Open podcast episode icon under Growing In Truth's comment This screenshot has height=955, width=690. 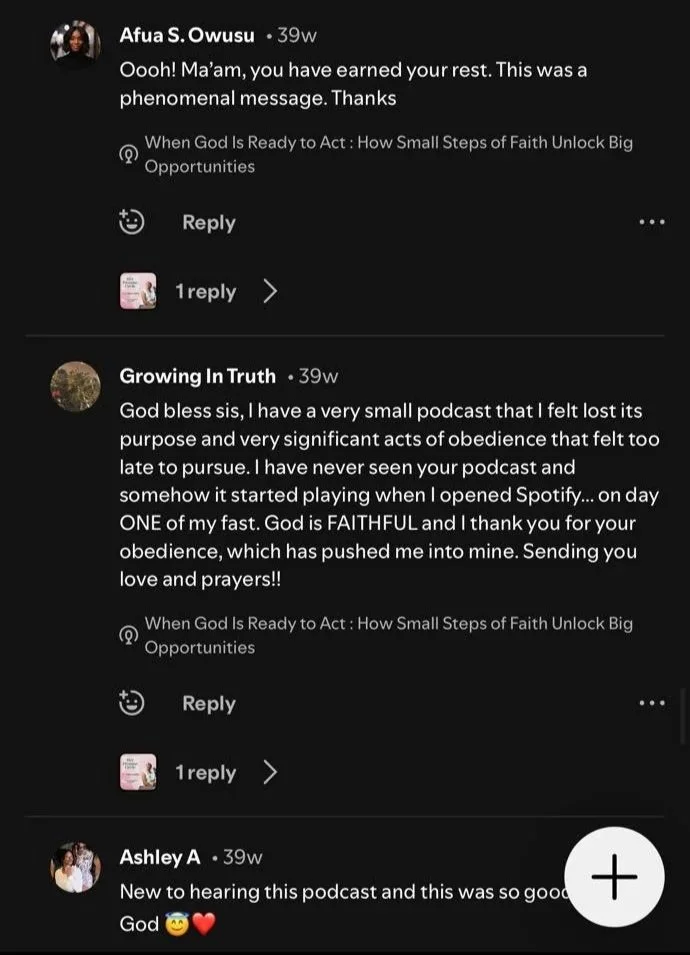128,635
